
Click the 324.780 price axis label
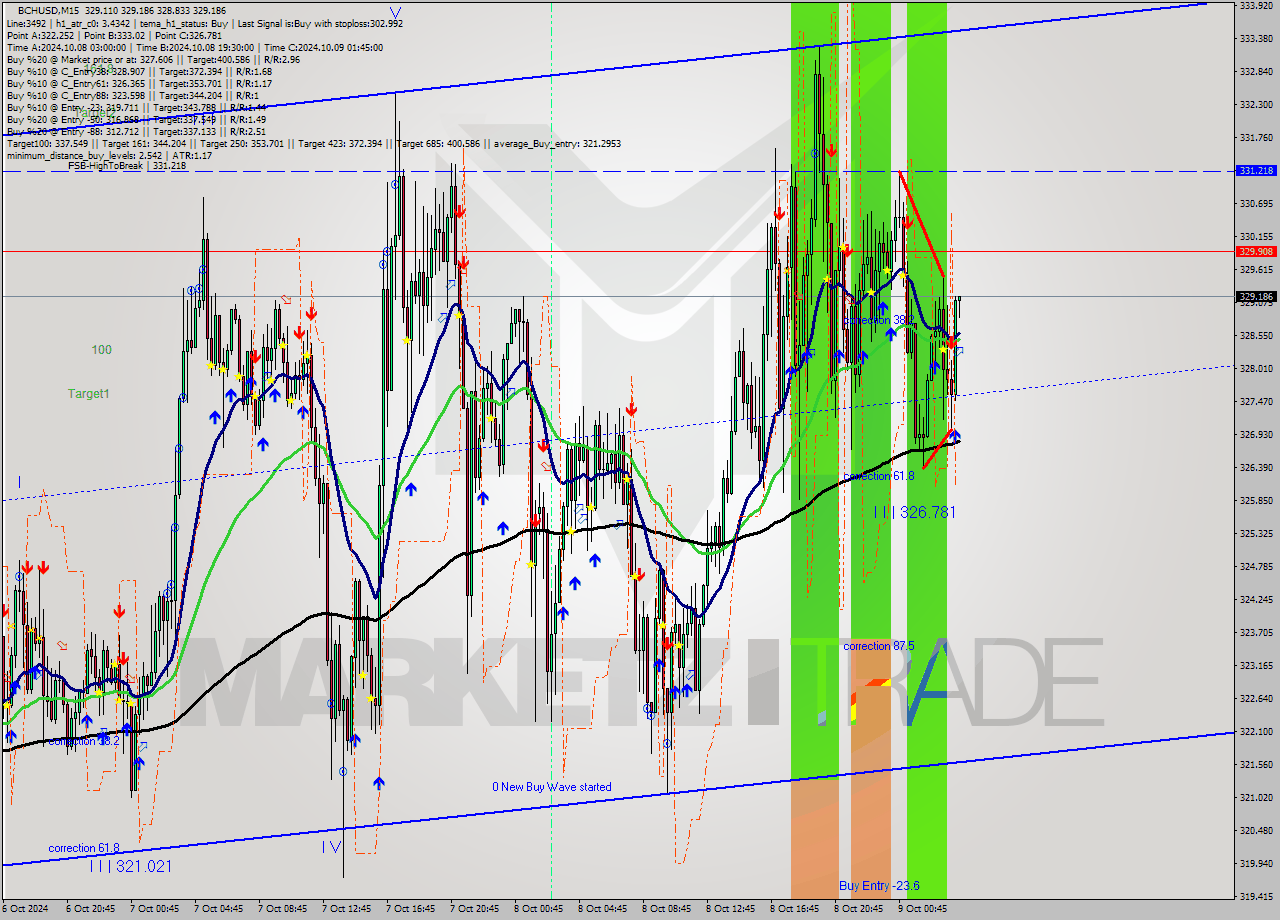[1256, 566]
